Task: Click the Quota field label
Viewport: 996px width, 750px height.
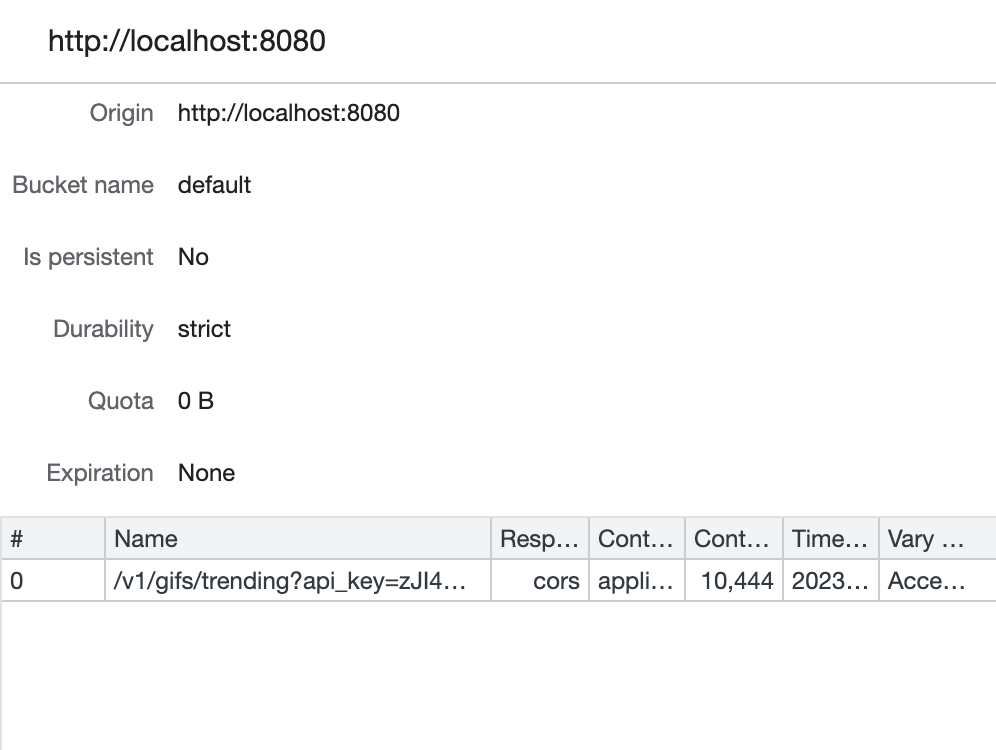Action: [121, 401]
